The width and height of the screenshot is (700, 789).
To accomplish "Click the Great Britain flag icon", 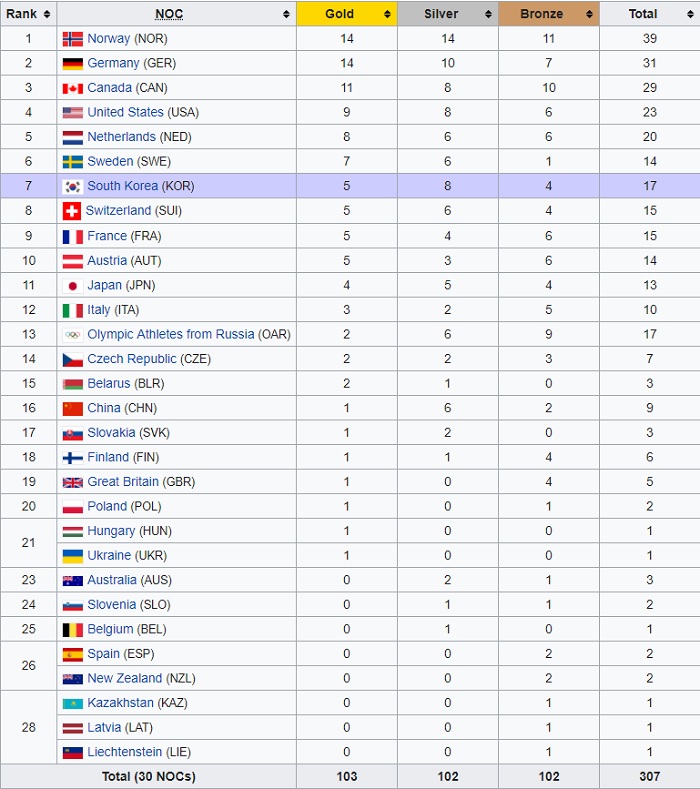I will pos(72,482).
